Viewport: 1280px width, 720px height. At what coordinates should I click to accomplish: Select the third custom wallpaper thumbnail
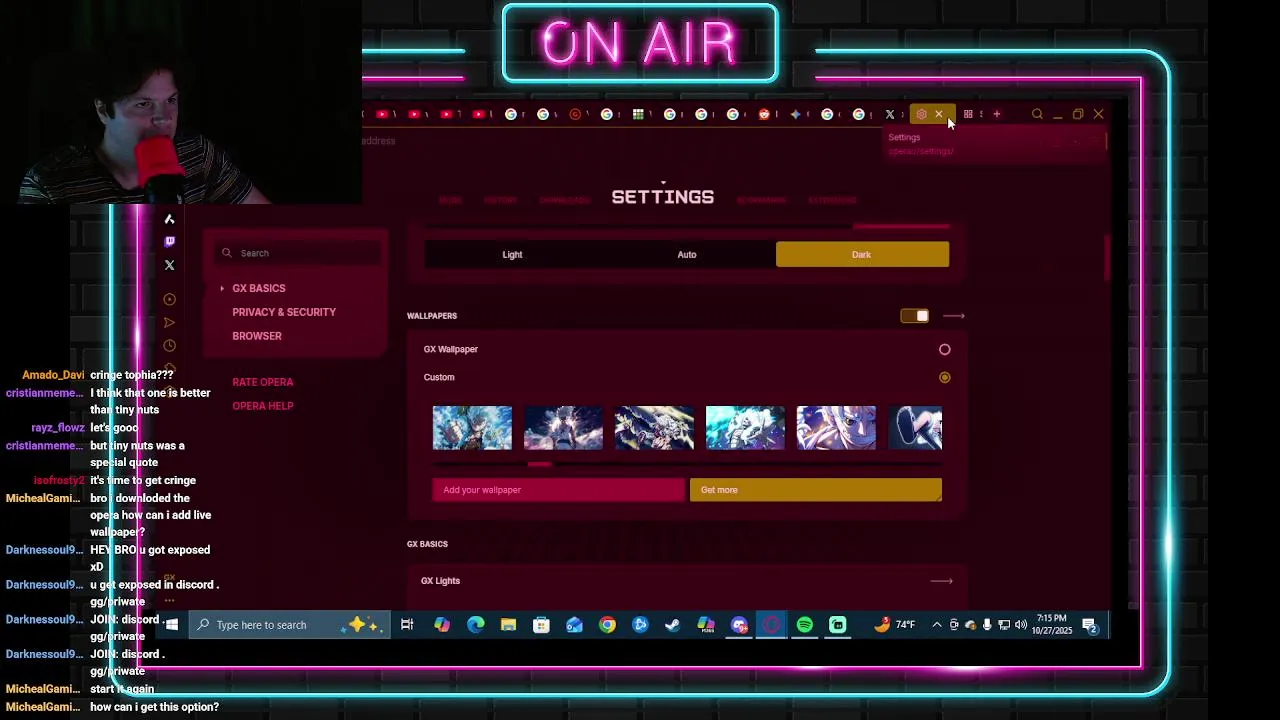coord(654,428)
